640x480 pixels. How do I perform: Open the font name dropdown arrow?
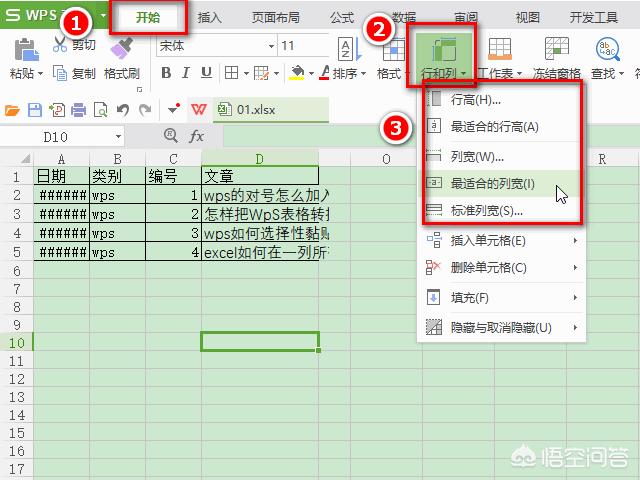[271, 46]
